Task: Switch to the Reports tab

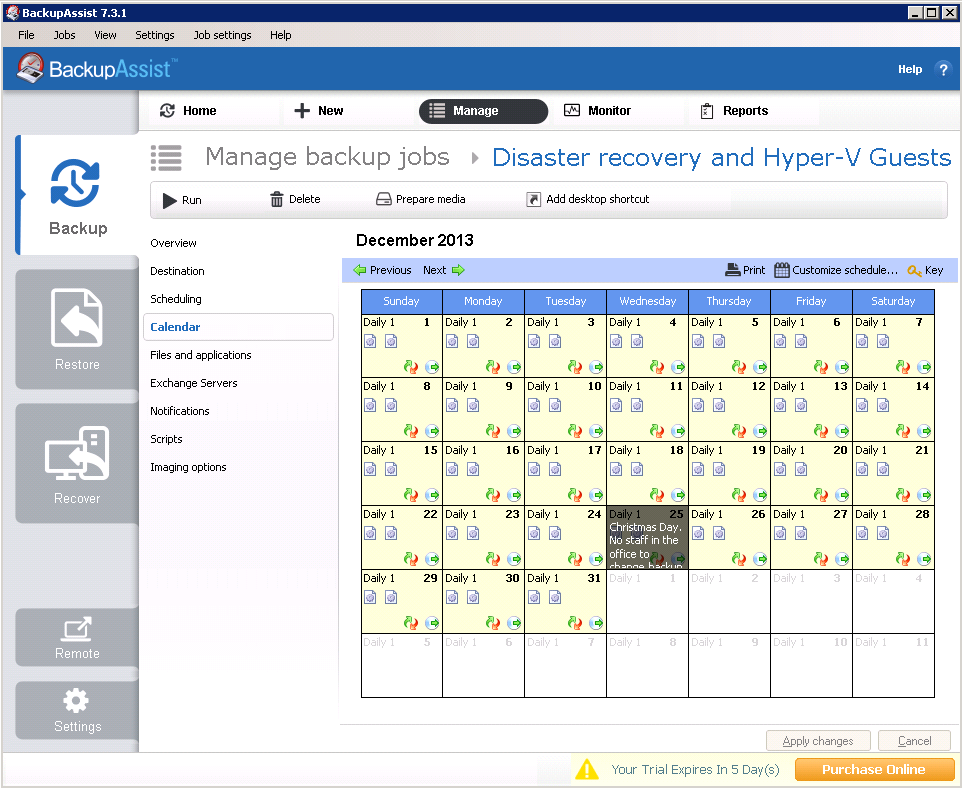Action: tap(734, 110)
